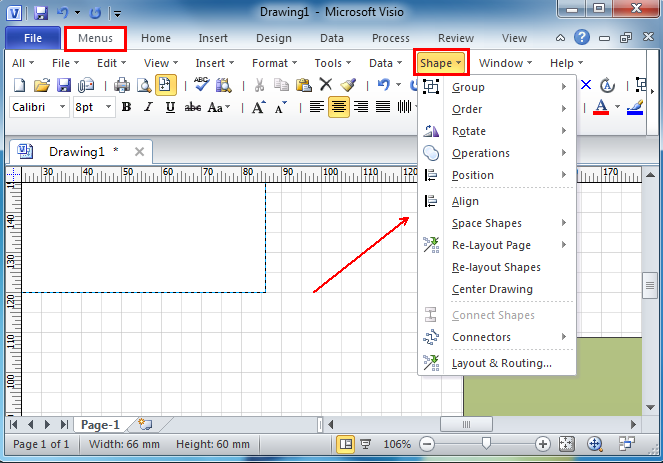Click the Print icon
This screenshot has height=463, width=663.
click(x=122, y=85)
